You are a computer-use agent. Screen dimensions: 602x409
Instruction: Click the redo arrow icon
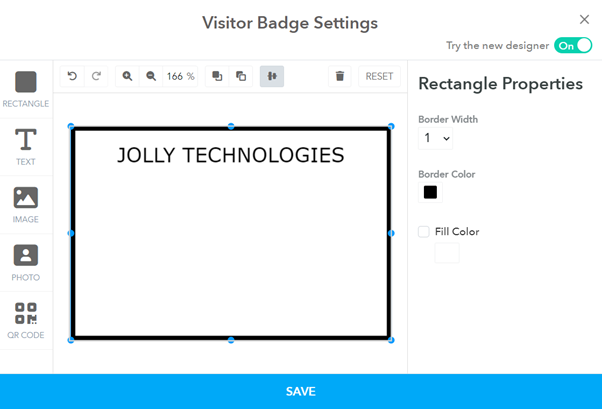96,76
